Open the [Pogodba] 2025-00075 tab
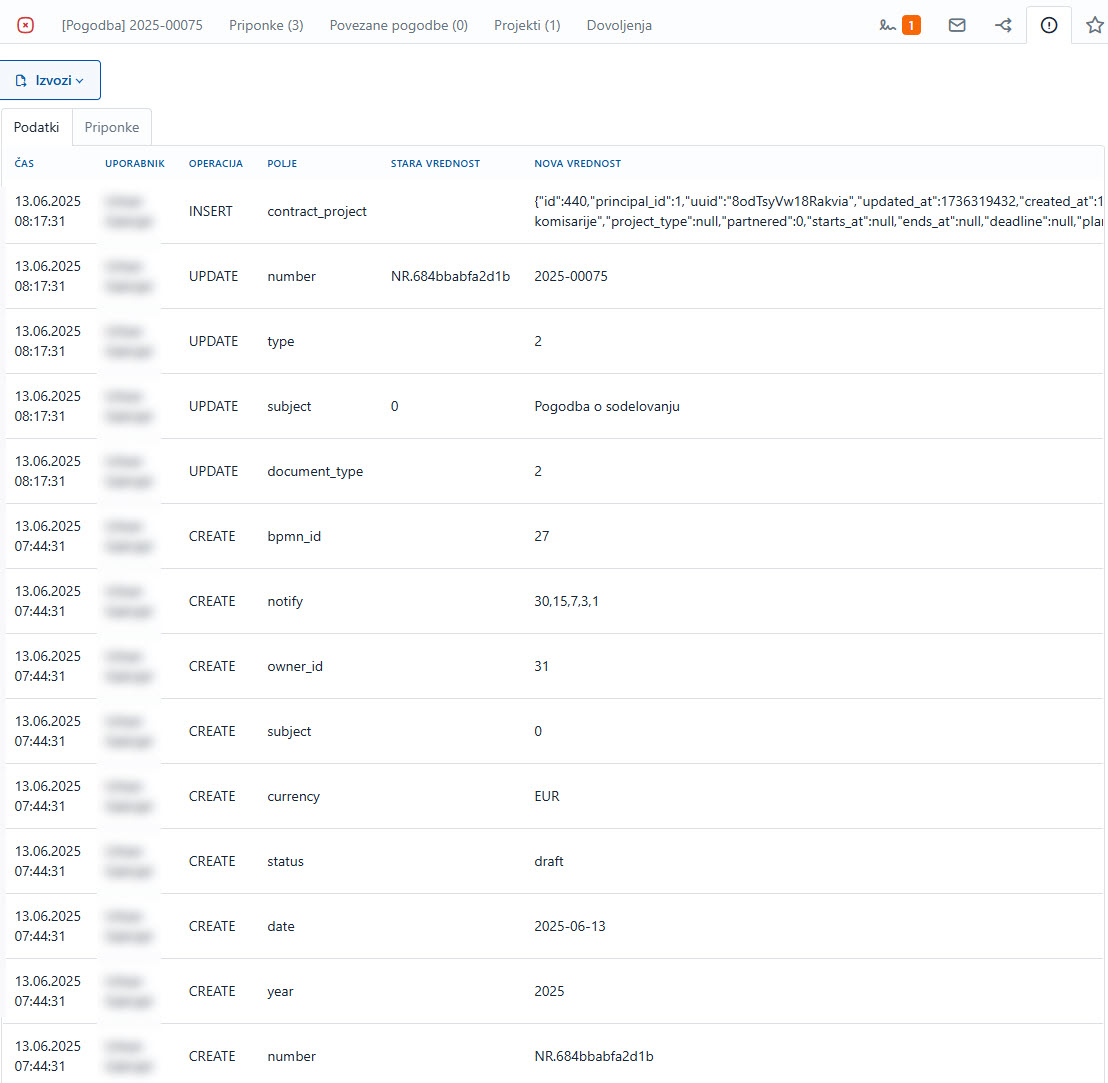Viewport: 1108px width, 1083px height. click(132, 25)
